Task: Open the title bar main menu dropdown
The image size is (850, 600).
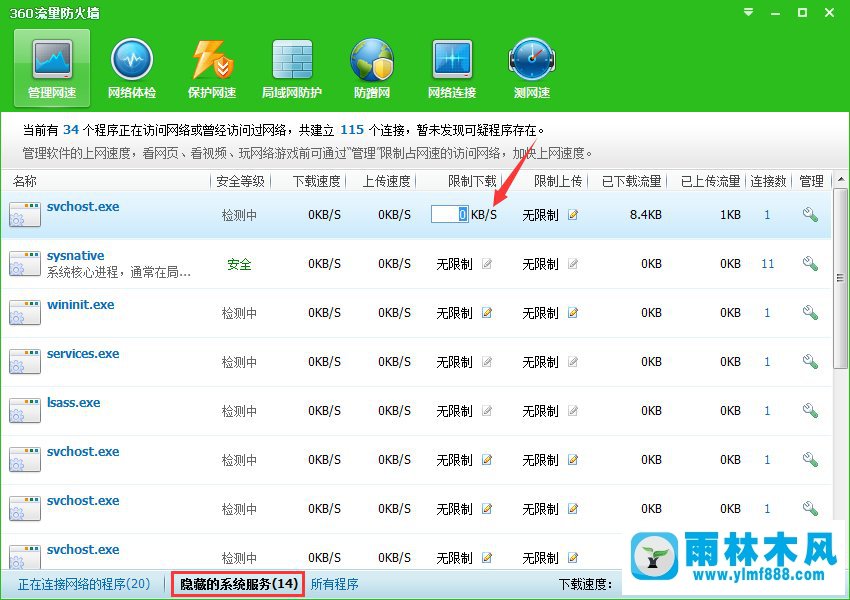Action: 749,12
